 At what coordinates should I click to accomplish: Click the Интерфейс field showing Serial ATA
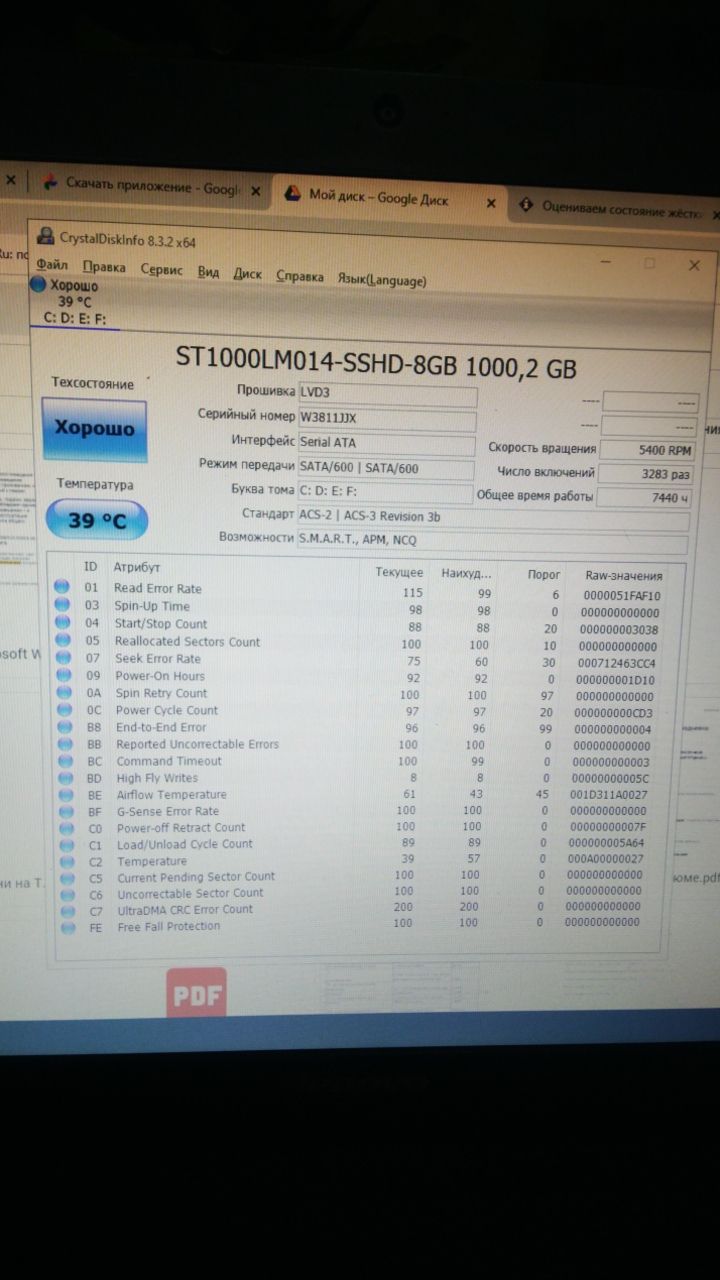tap(387, 443)
